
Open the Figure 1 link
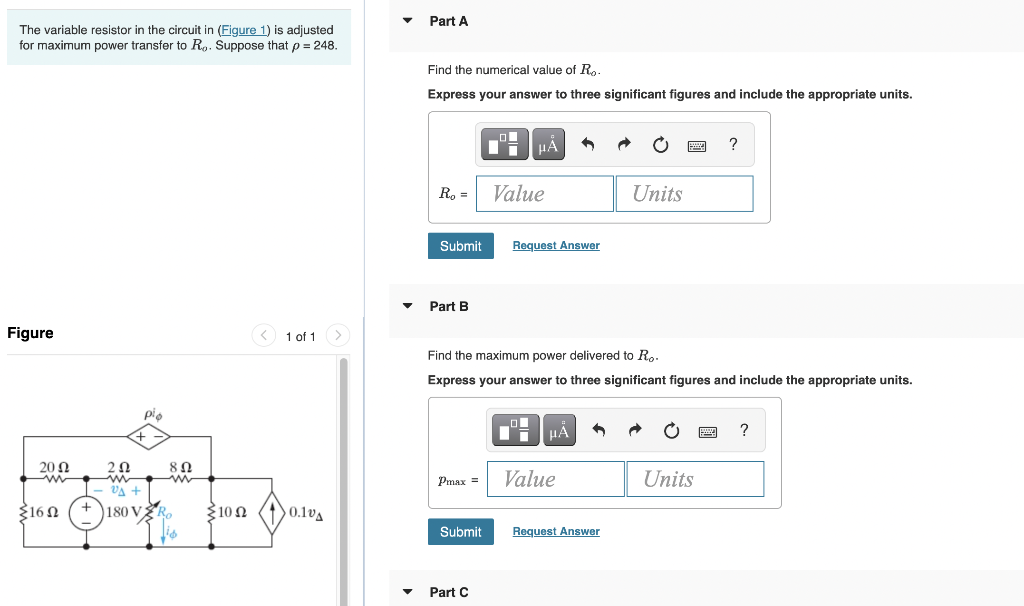pos(244,30)
